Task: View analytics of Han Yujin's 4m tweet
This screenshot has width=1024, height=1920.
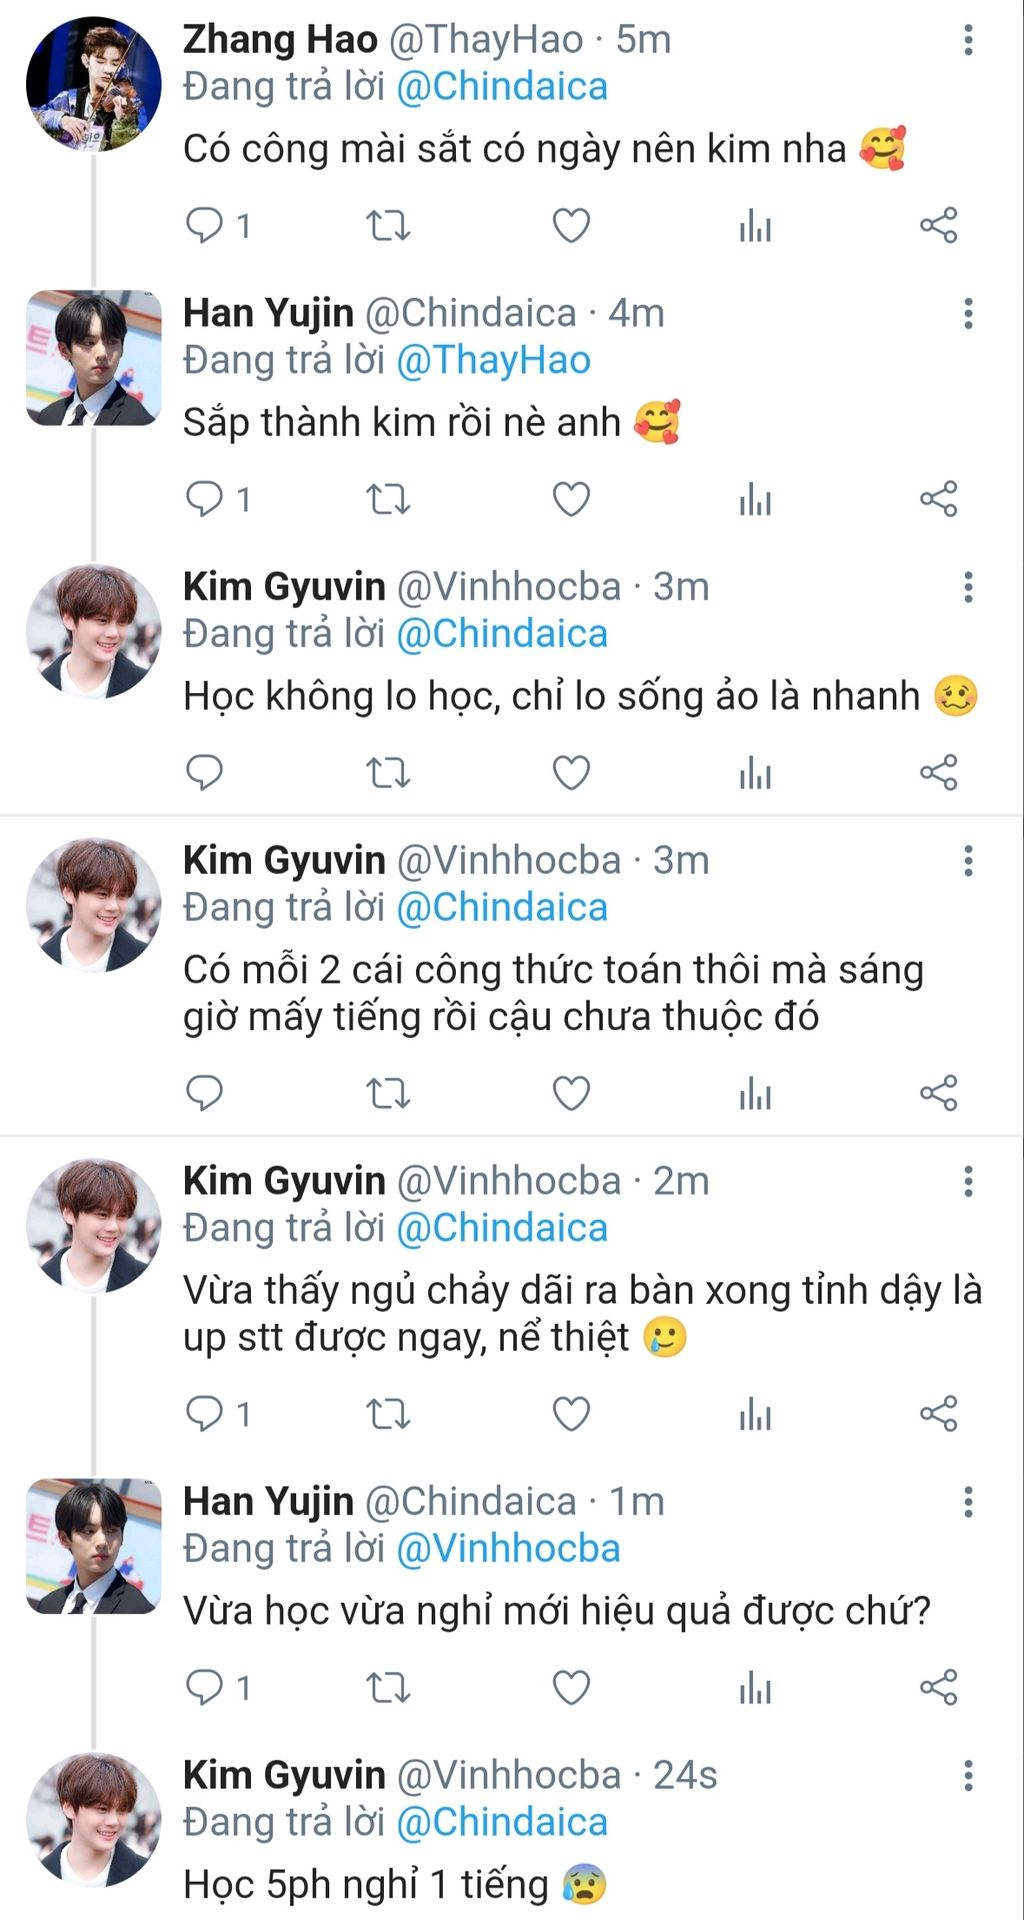Action: (755, 499)
